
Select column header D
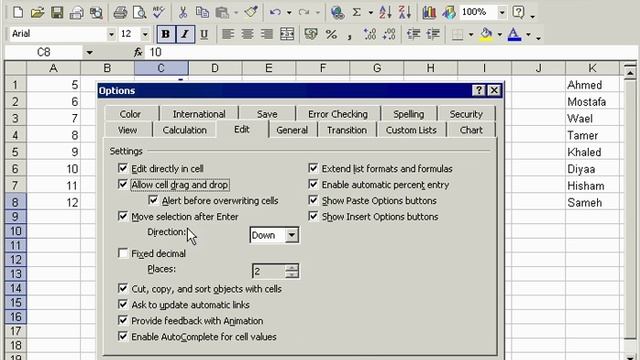click(x=215, y=68)
